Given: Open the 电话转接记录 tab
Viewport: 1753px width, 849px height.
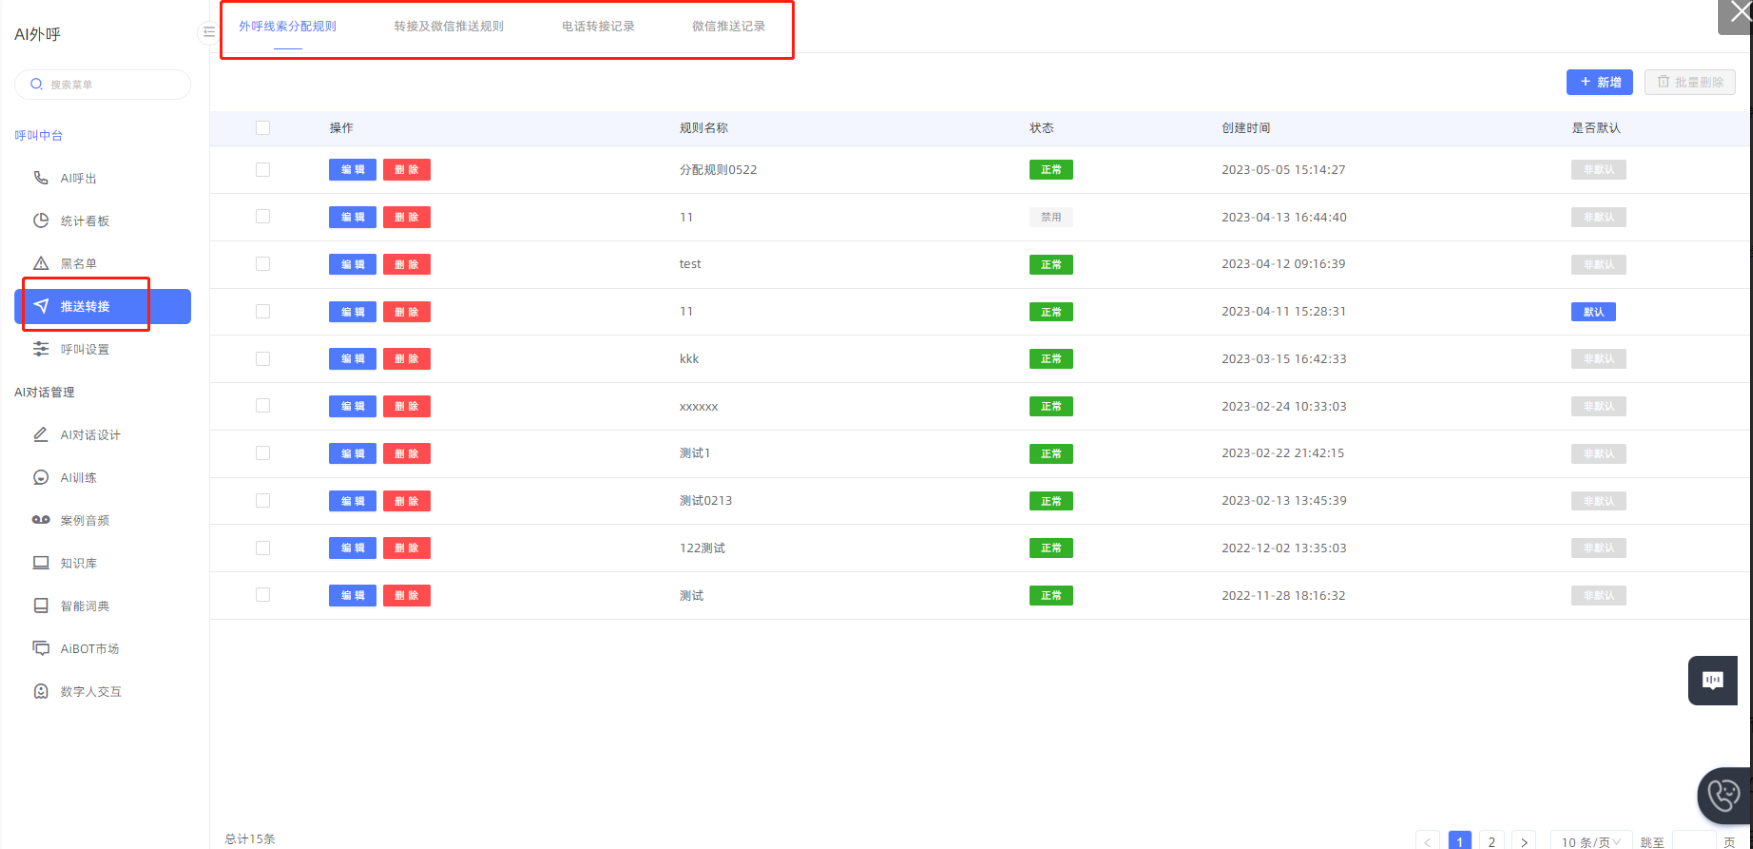Looking at the screenshot, I should coord(598,27).
